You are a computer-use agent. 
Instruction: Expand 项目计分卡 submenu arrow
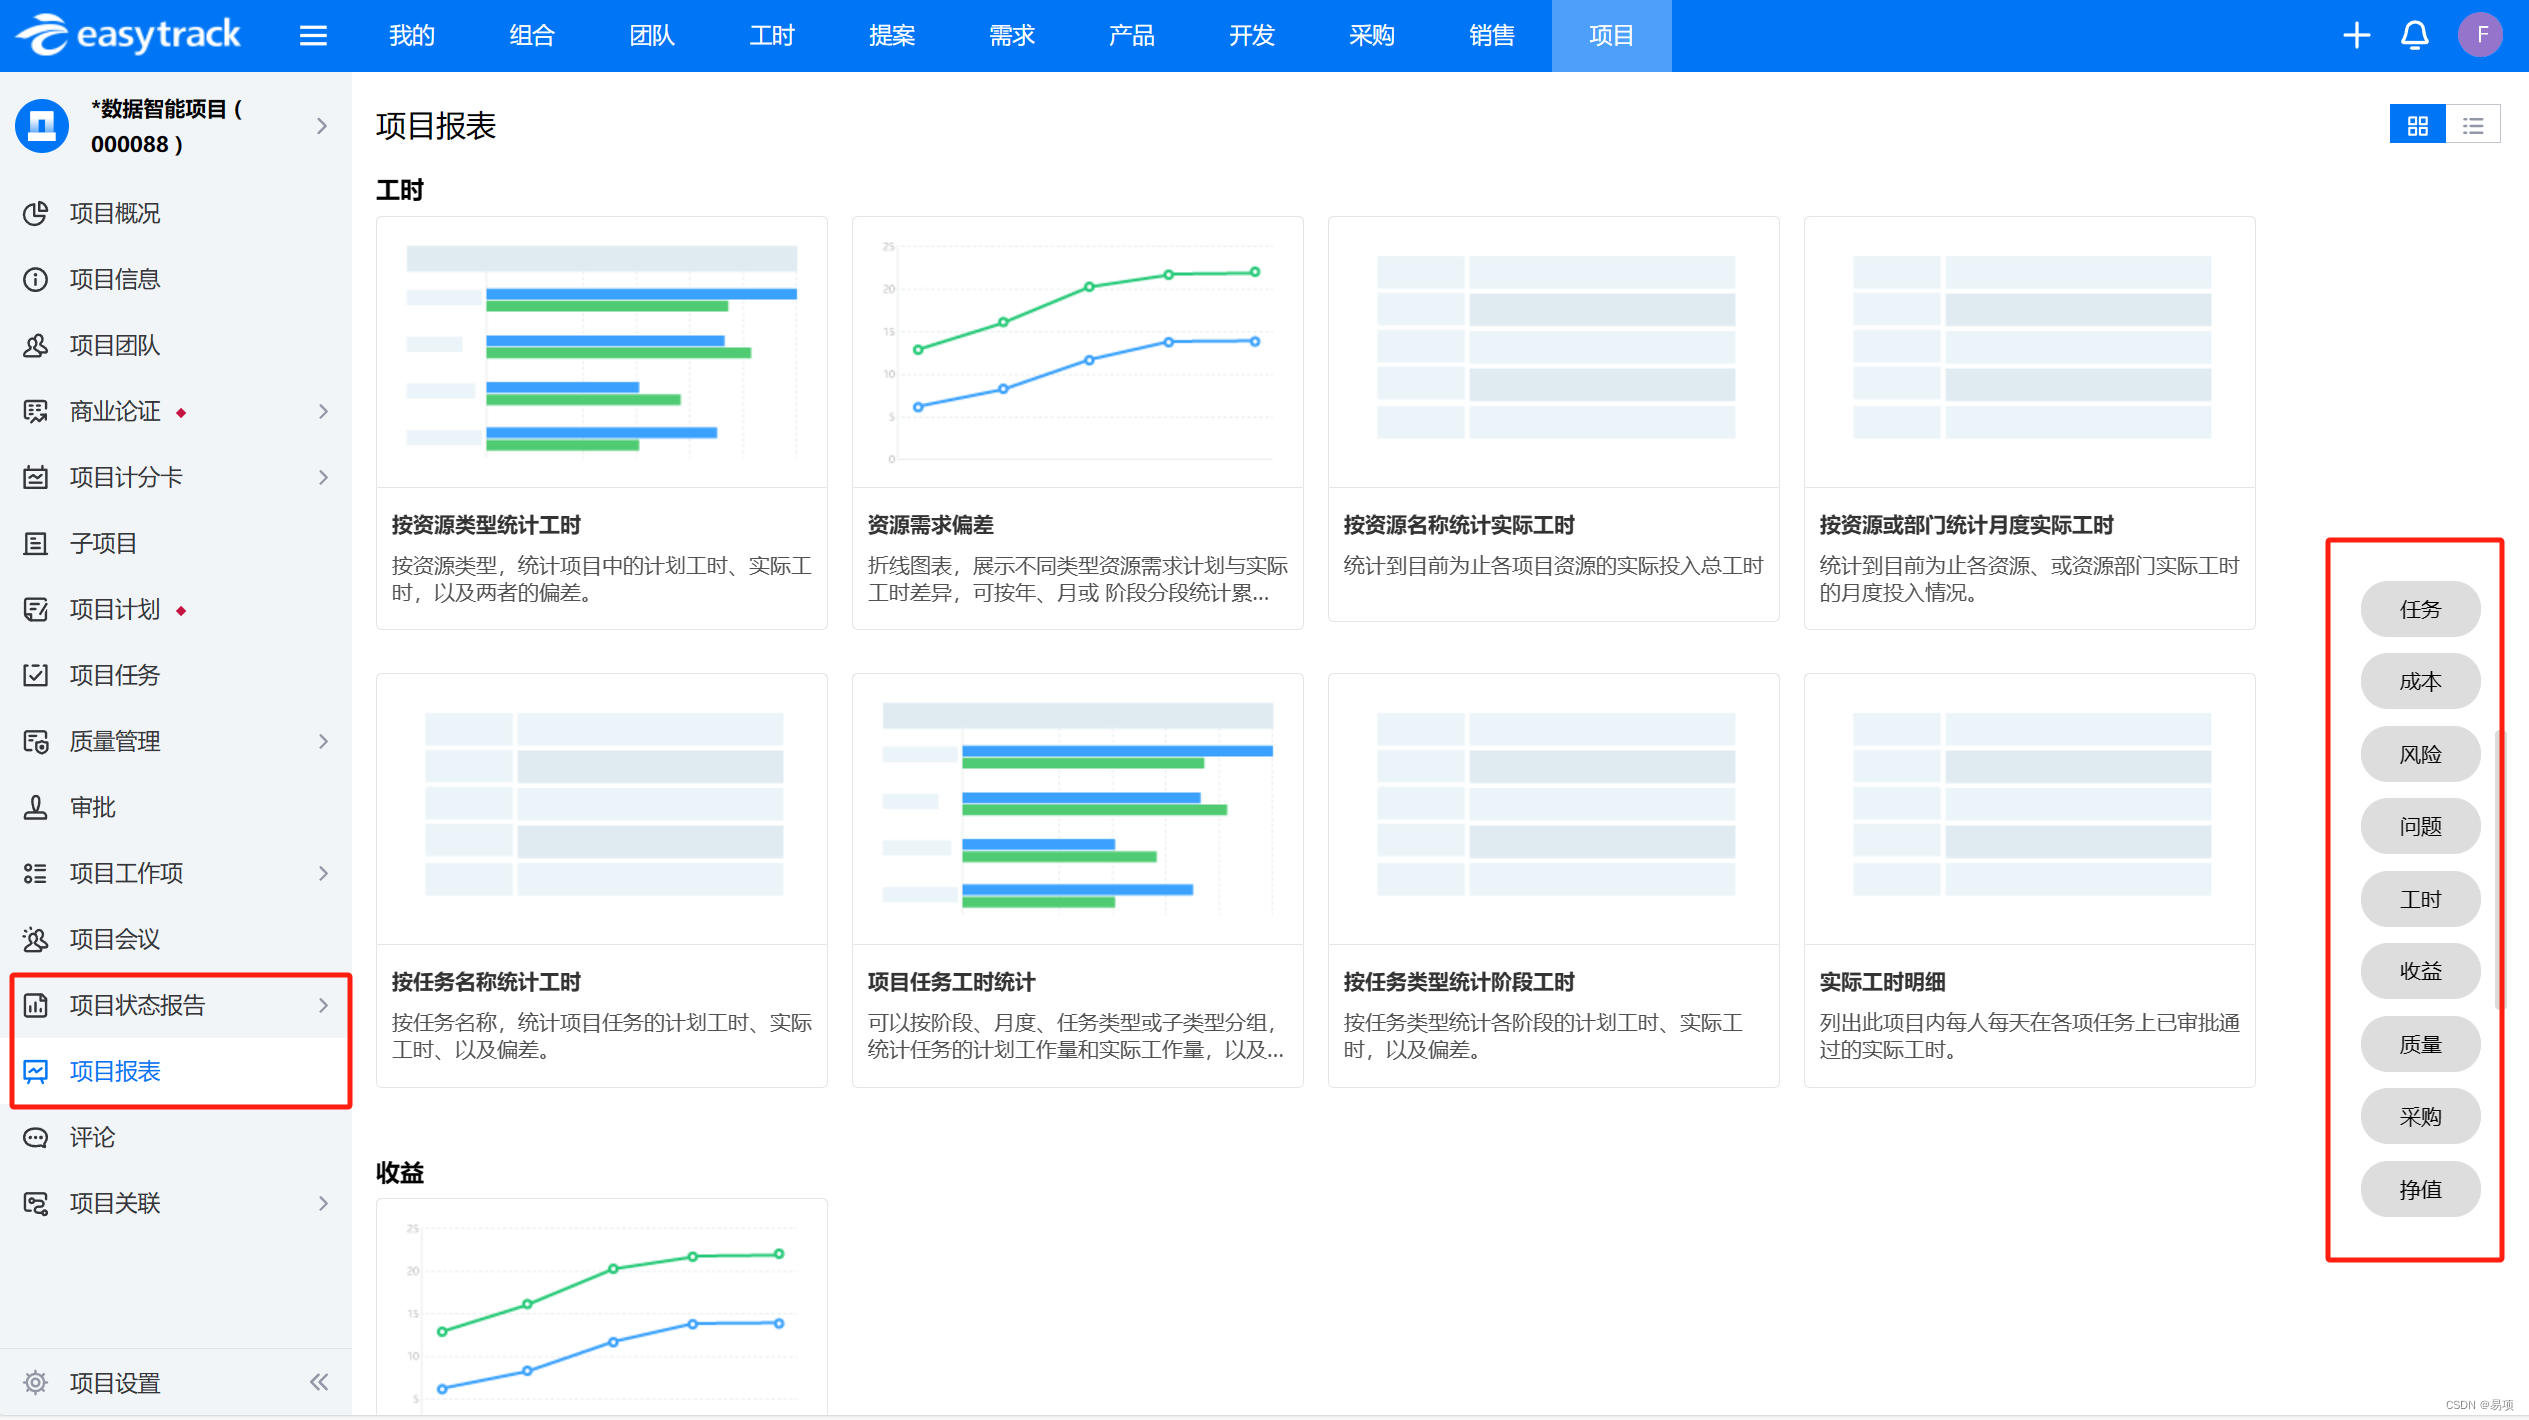[323, 477]
